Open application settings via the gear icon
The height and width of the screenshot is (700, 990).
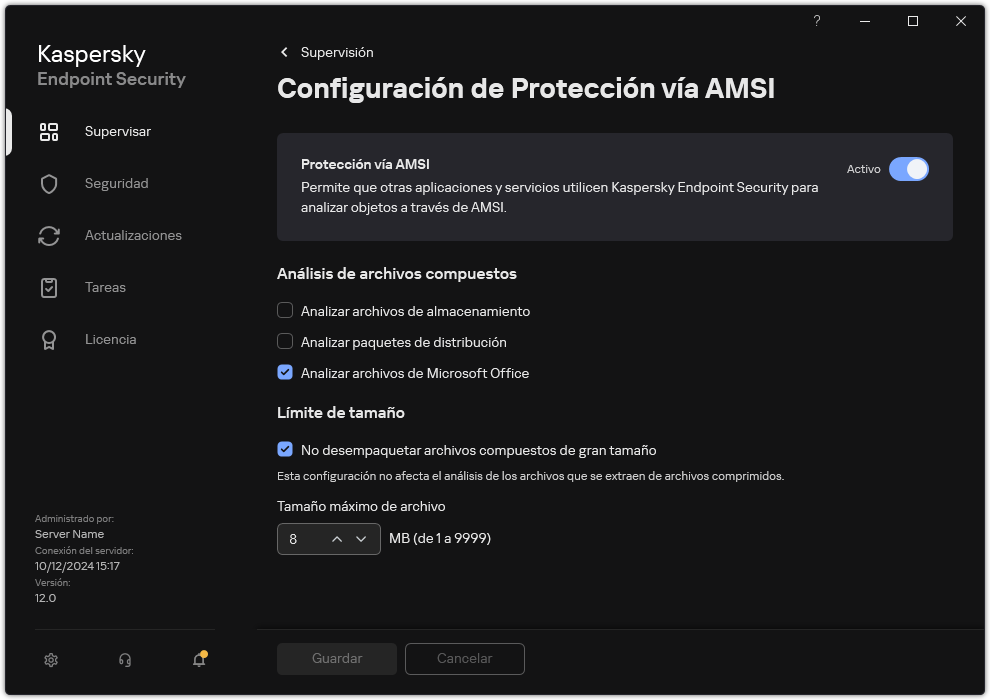(50, 660)
